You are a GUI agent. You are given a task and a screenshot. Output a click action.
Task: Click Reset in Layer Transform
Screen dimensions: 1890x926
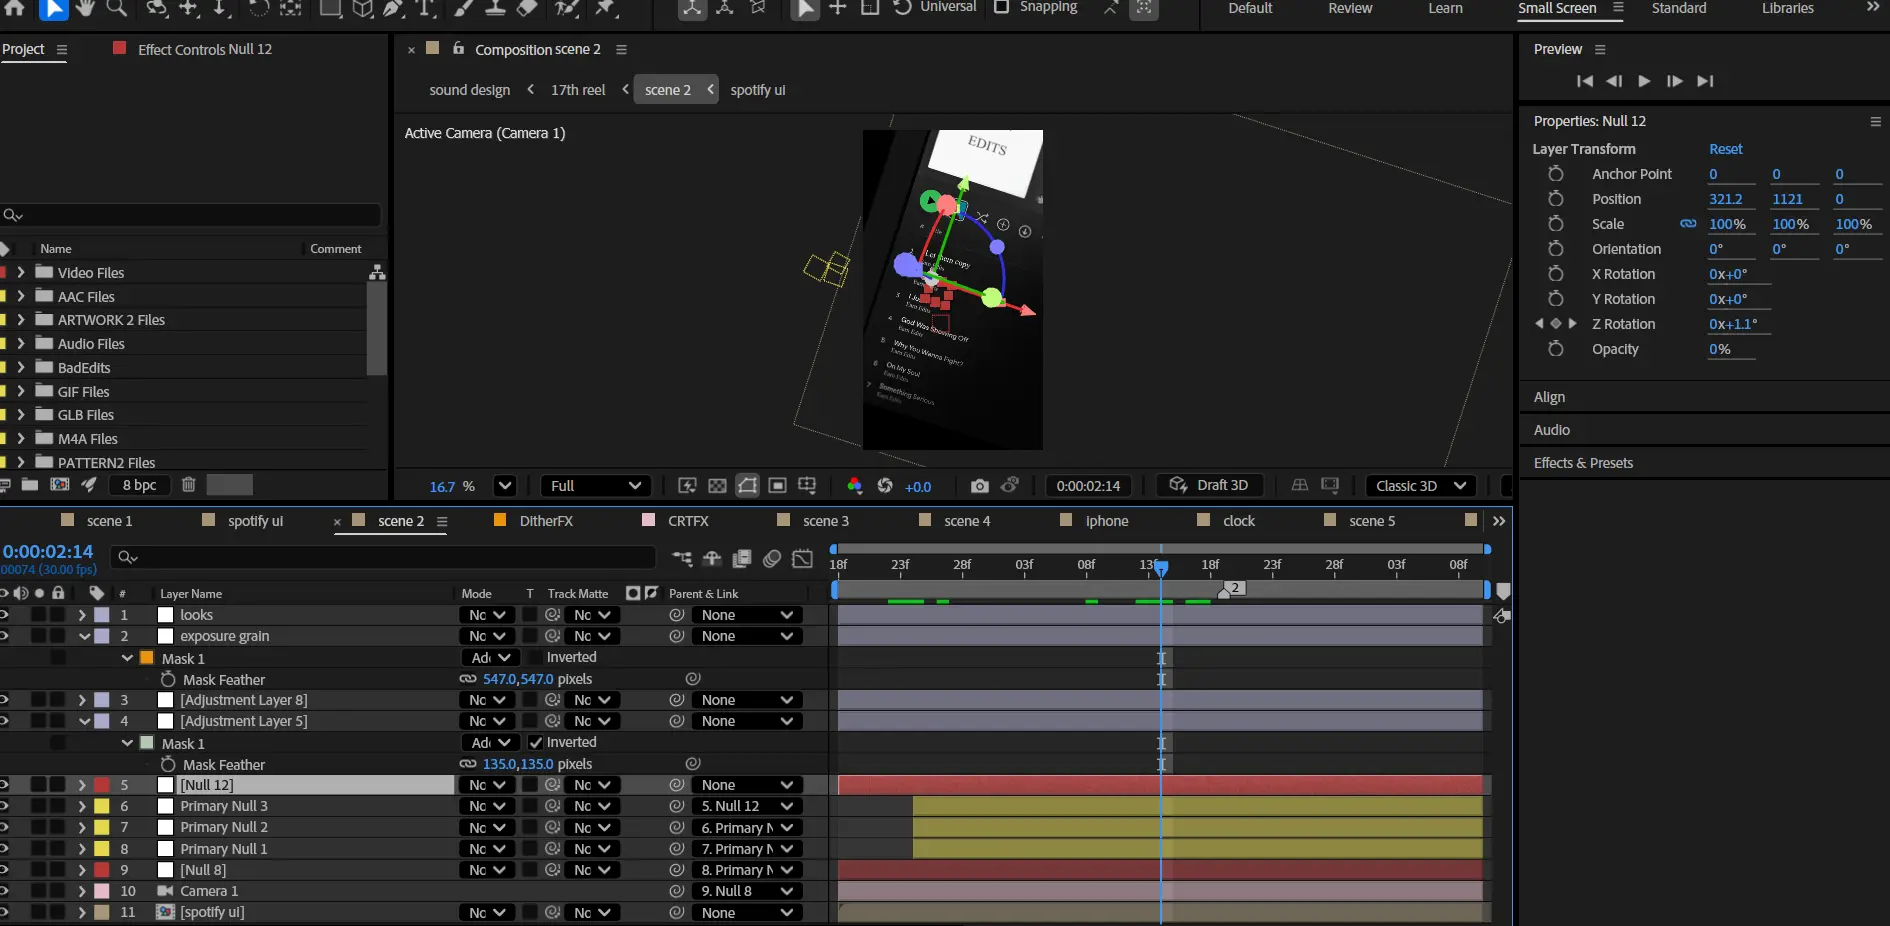click(1725, 149)
